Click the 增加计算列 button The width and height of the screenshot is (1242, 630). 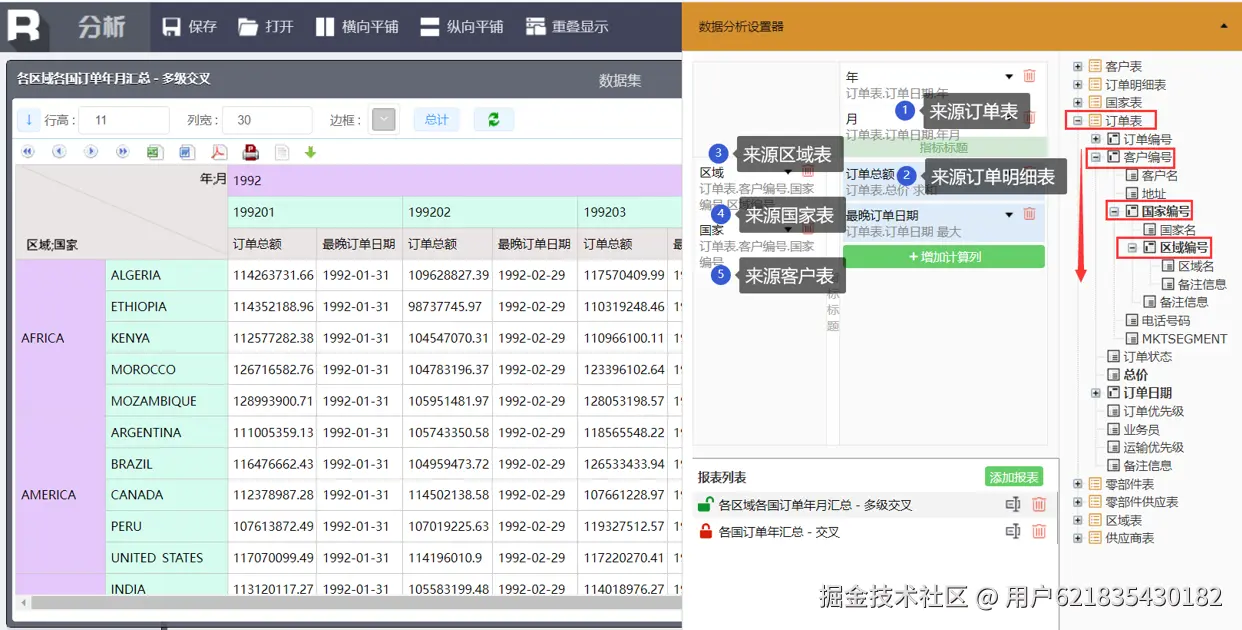(x=944, y=257)
